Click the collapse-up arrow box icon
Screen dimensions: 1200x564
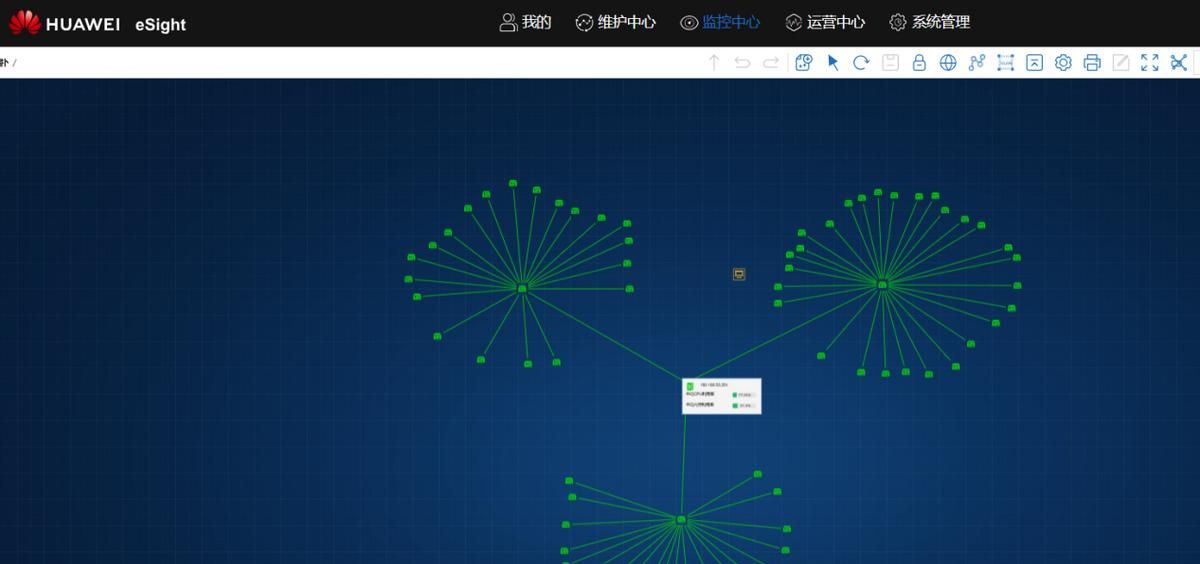click(1034, 63)
